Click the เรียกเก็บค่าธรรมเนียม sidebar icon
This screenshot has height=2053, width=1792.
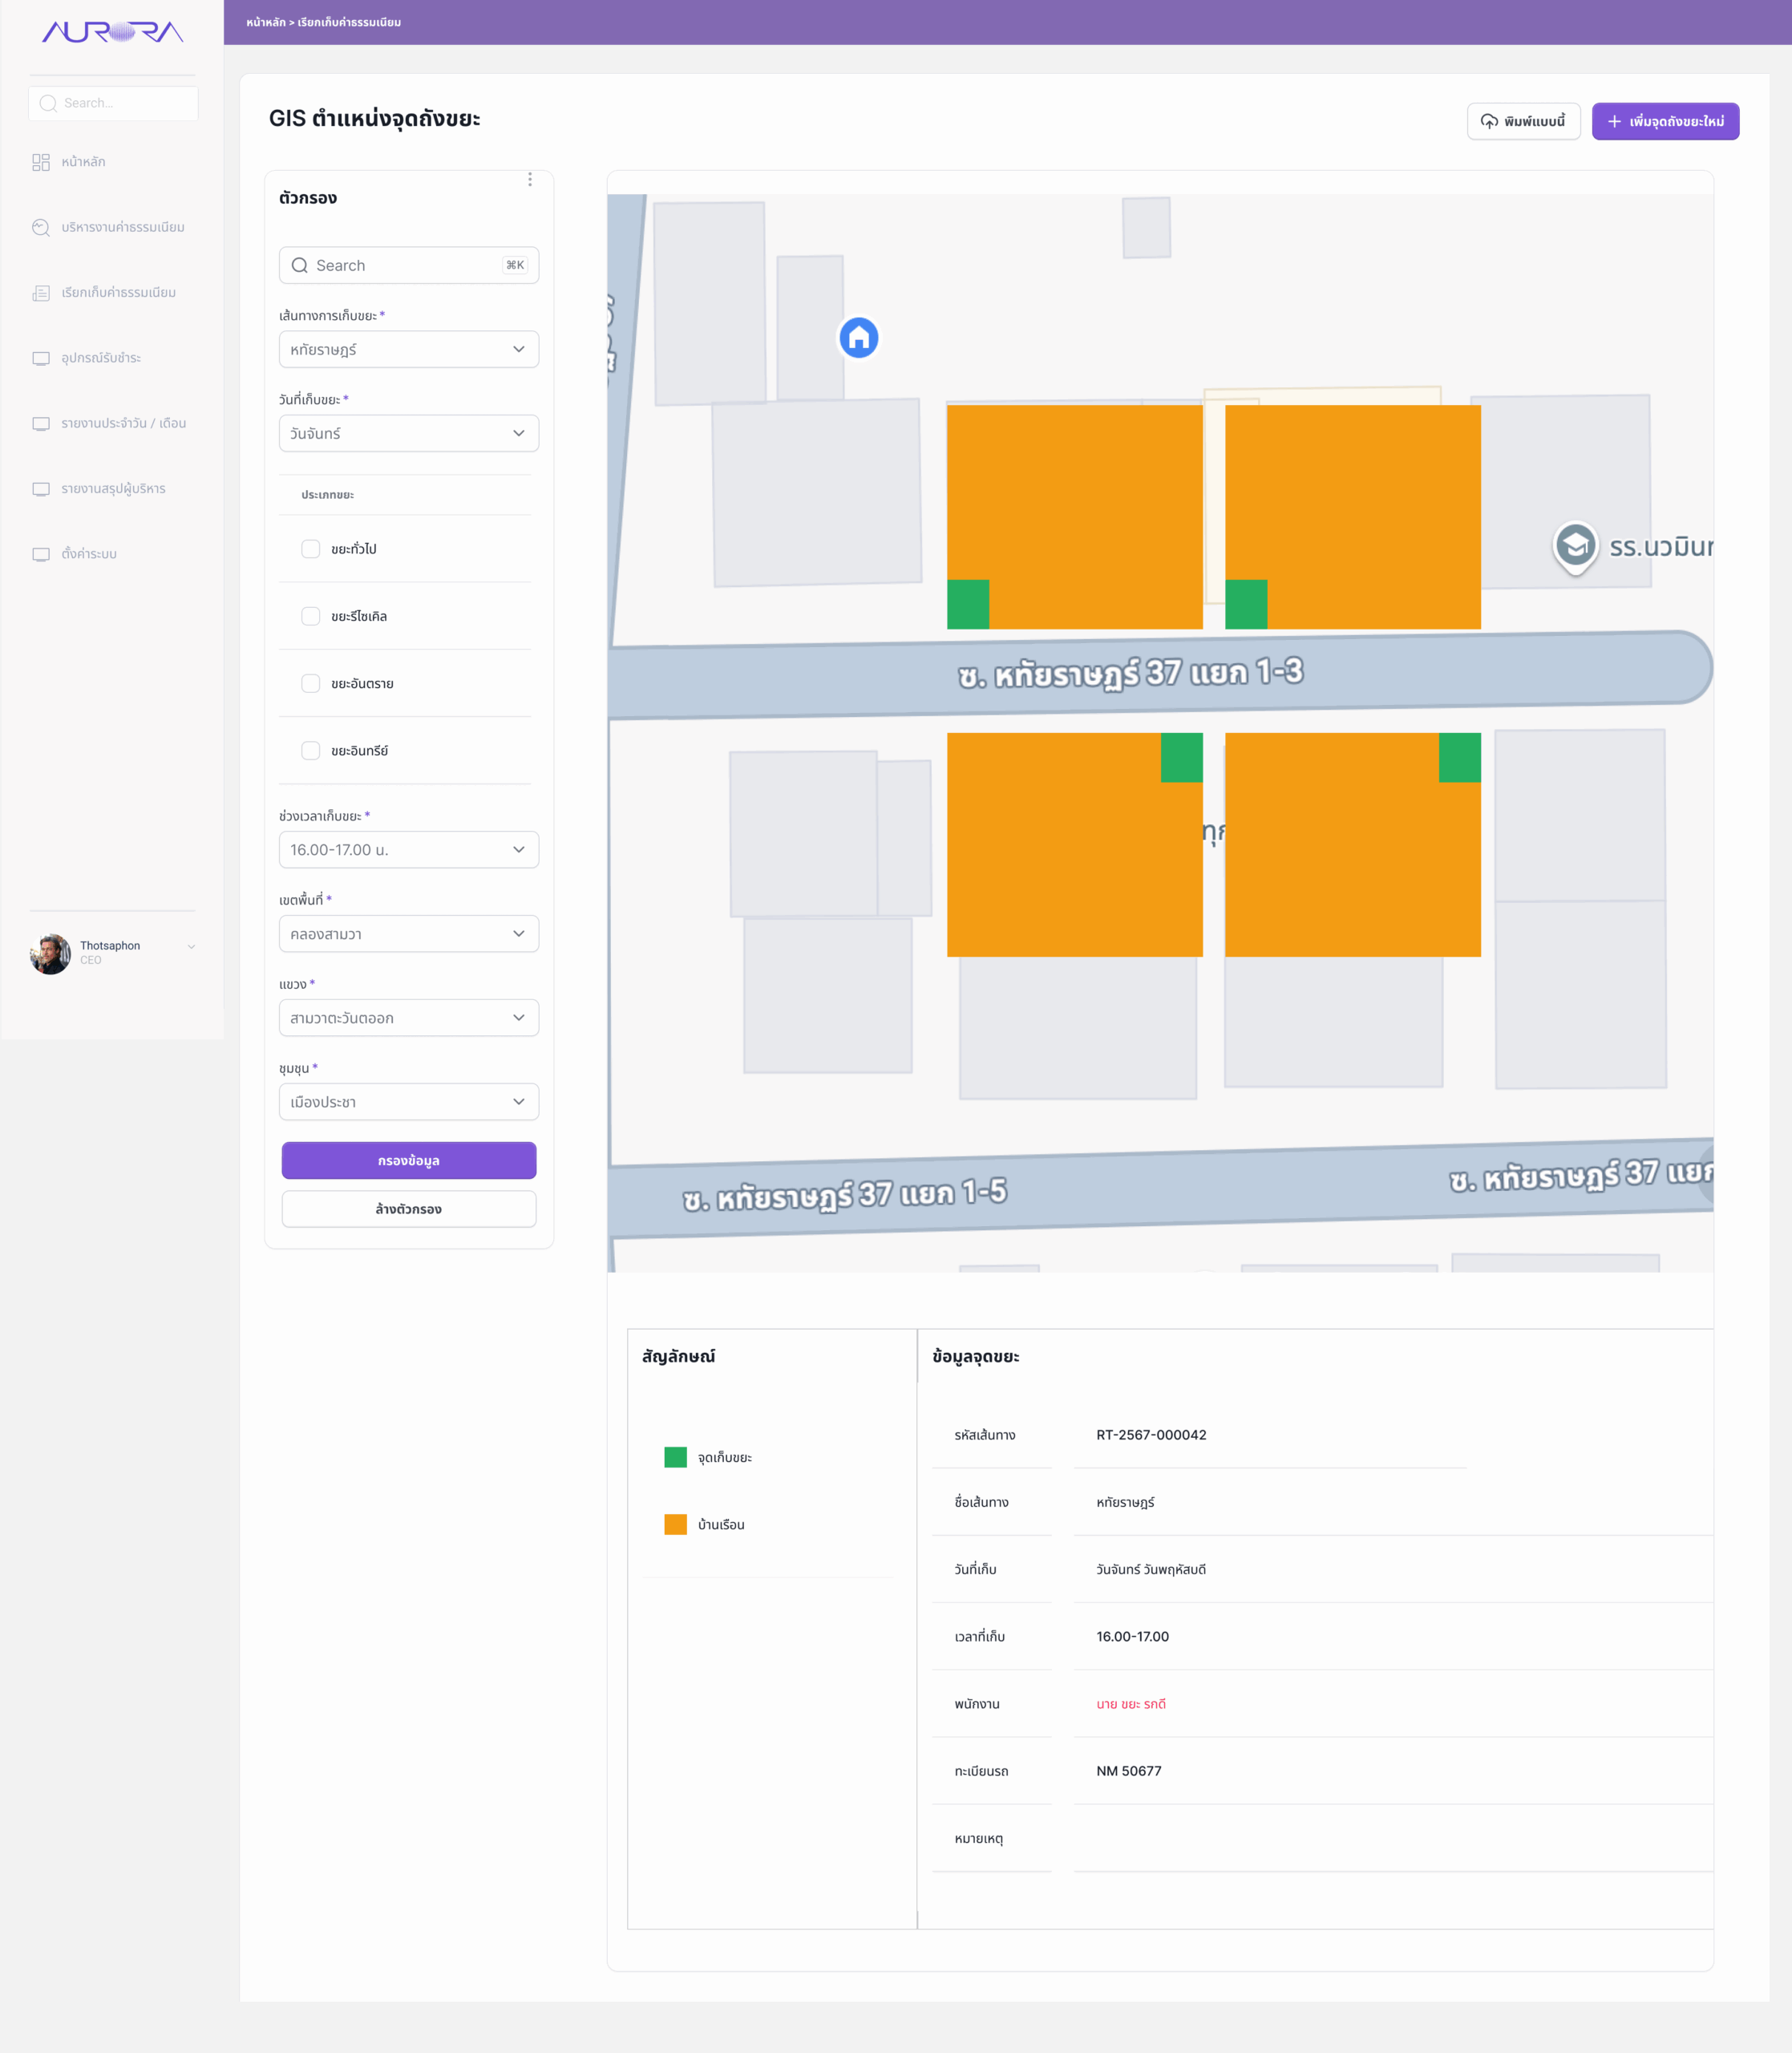click(x=41, y=293)
